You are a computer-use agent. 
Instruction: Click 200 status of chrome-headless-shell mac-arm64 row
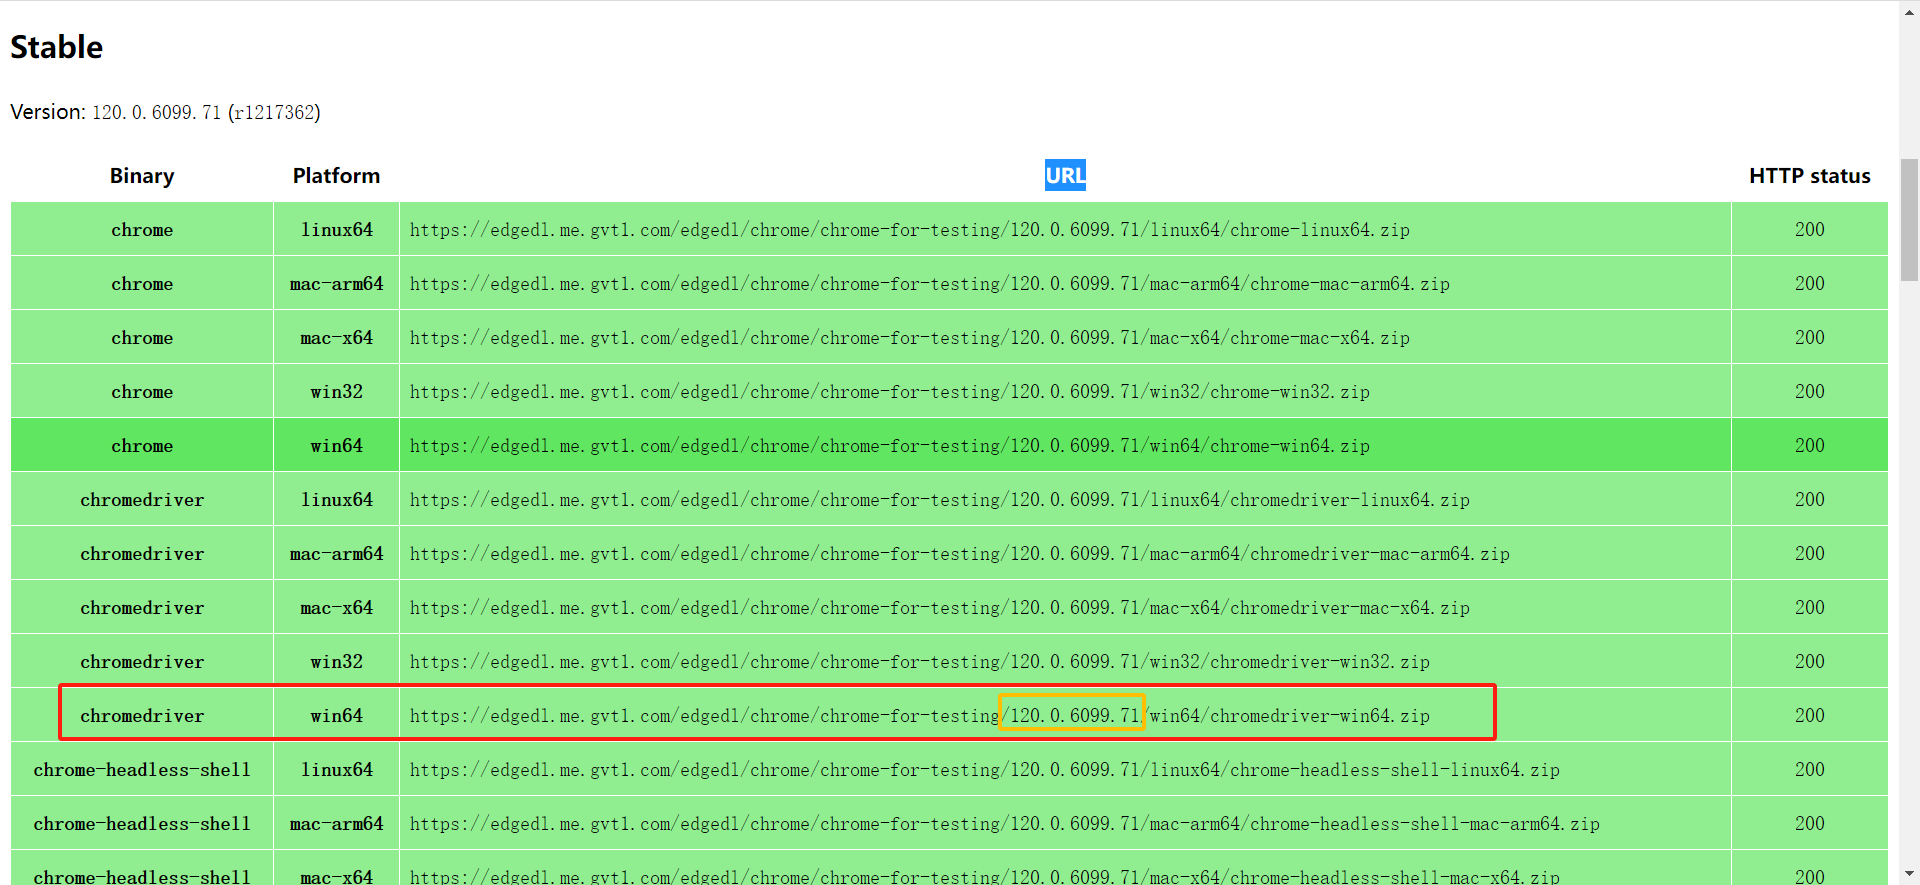click(x=1809, y=824)
